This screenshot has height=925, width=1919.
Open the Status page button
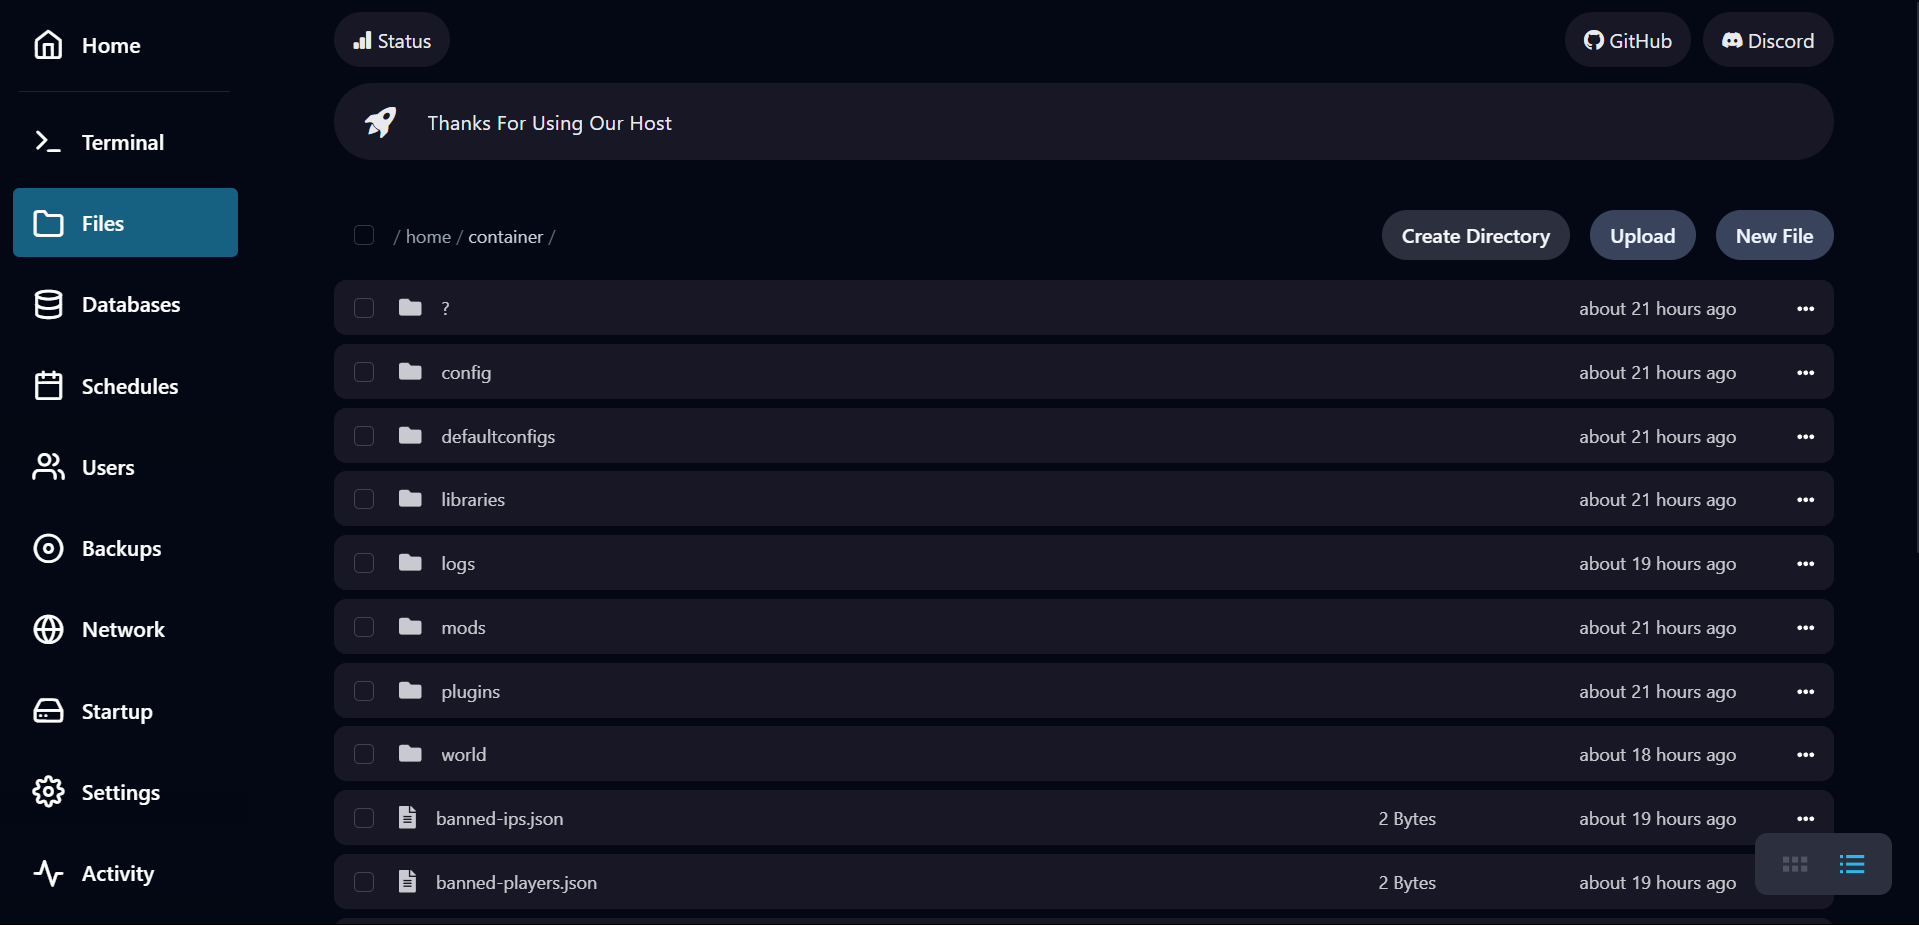tap(392, 41)
